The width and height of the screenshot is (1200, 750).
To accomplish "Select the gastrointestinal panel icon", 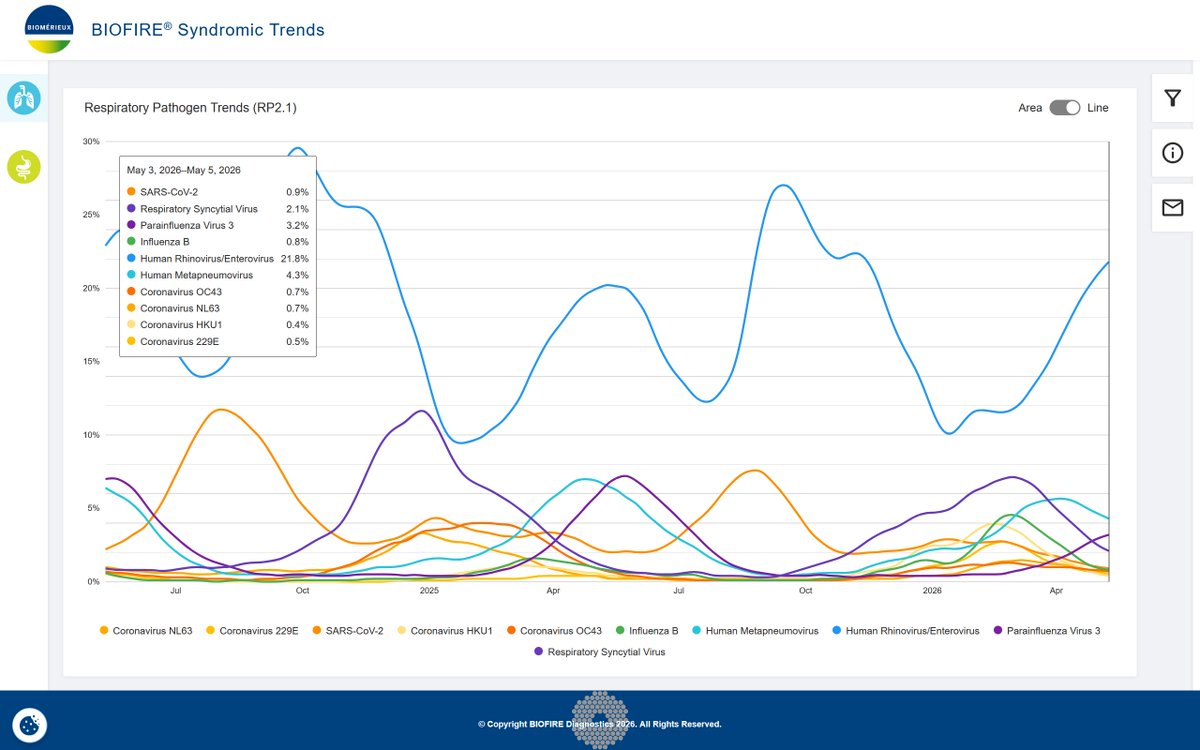I will pos(23,167).
